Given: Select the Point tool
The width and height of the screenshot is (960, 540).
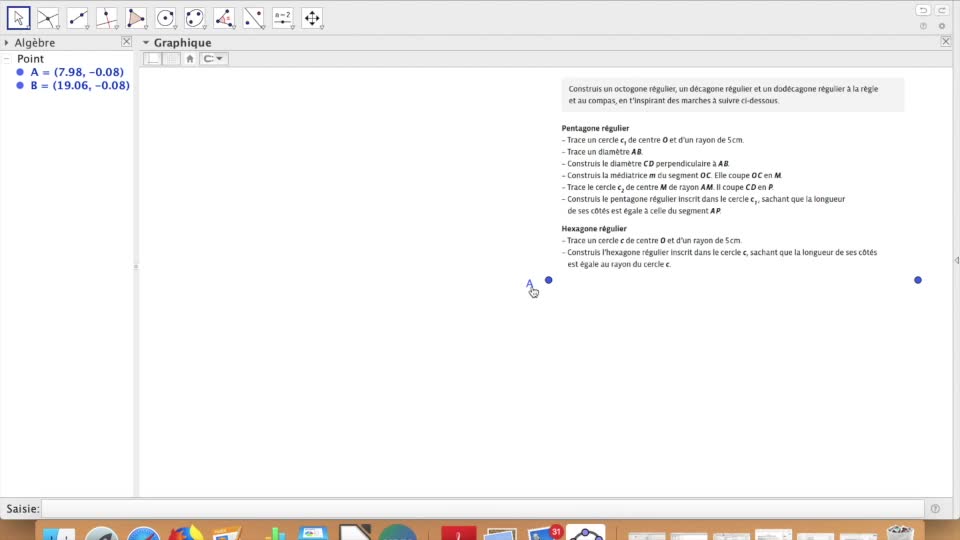Looking at the screenshot, I should (48, 17).
